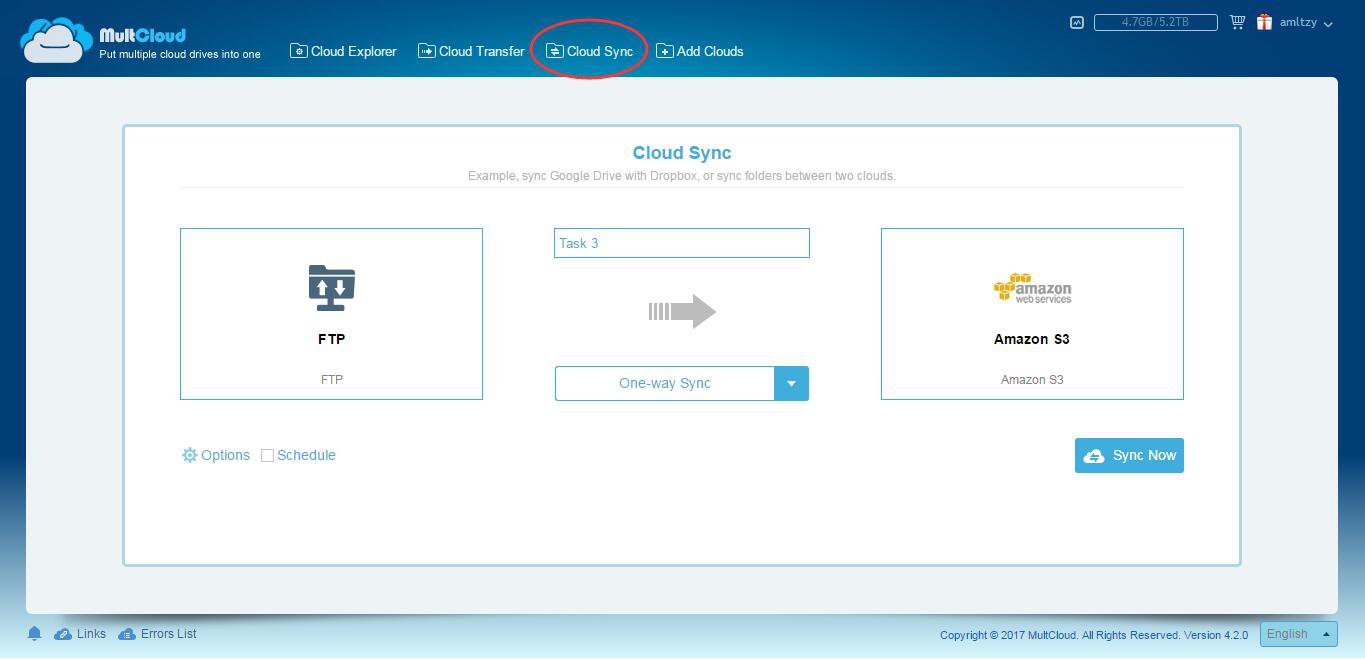Click the MultCloud brand name text

(142, 35)
